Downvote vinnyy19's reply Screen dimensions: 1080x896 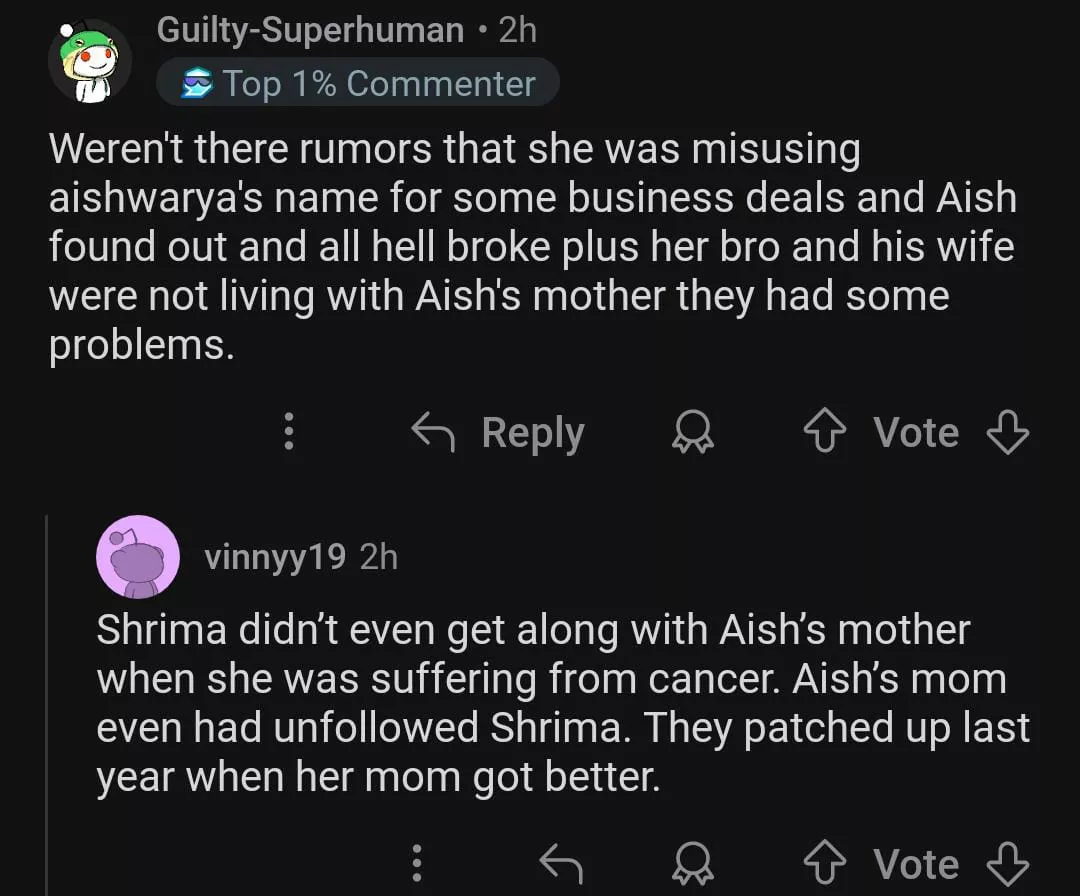1007,864
